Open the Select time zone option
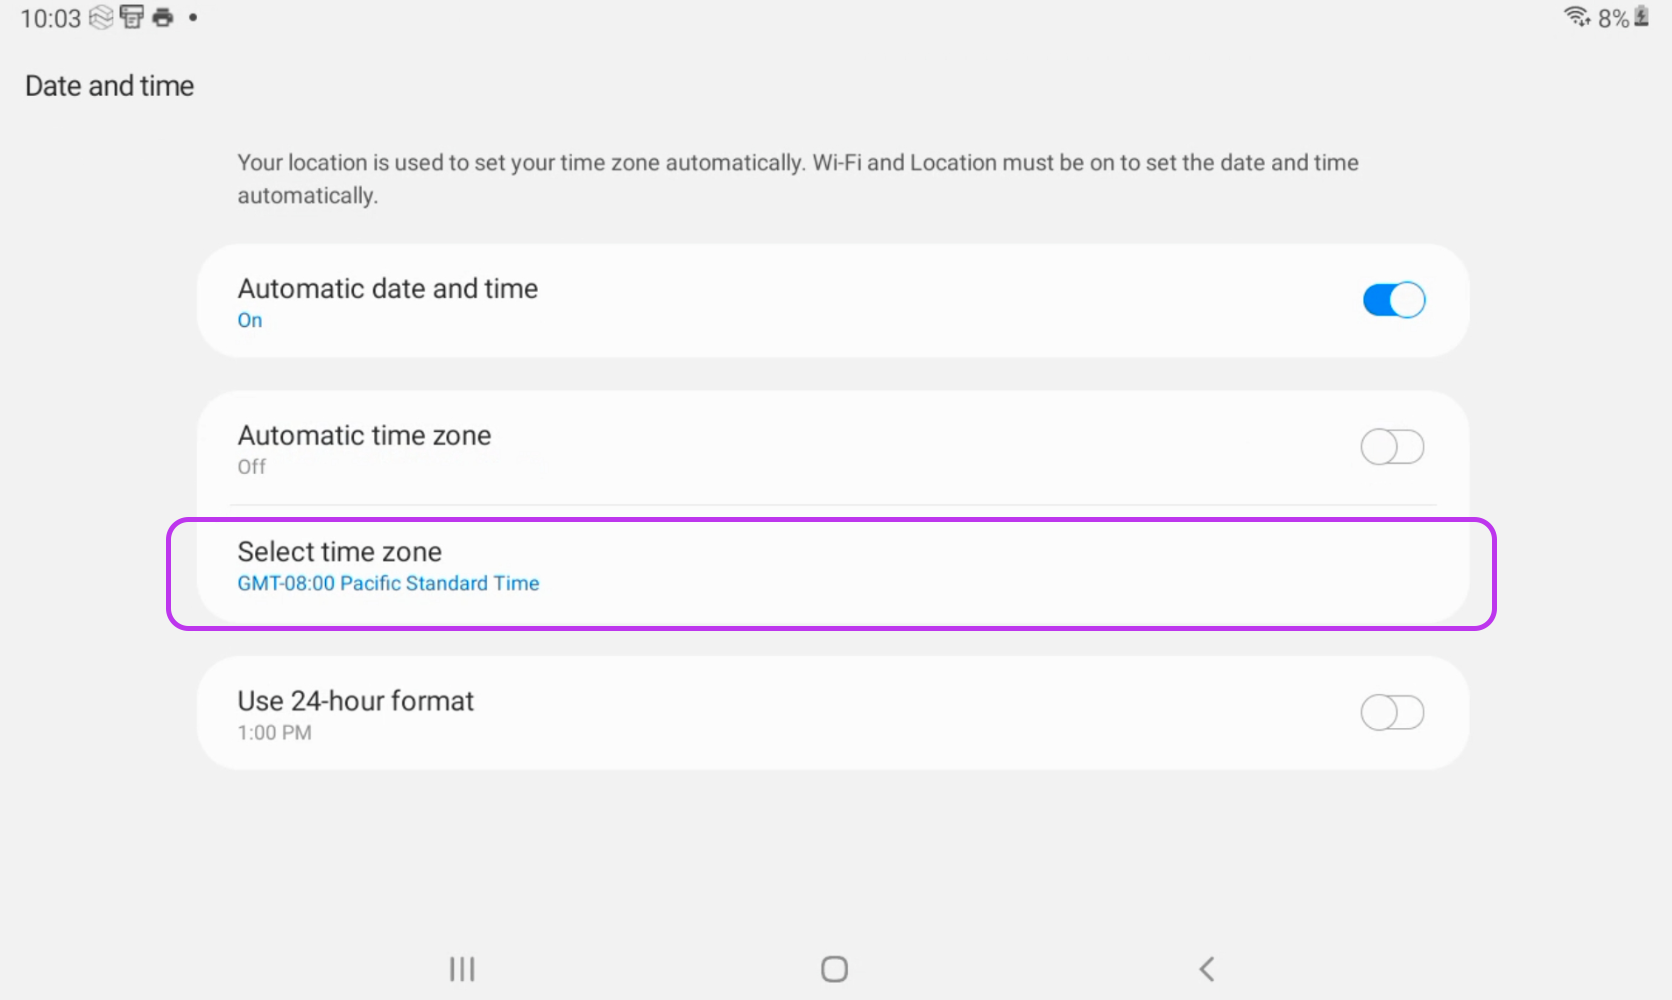Screen dimensions: 1672x1000 (830, 566)
